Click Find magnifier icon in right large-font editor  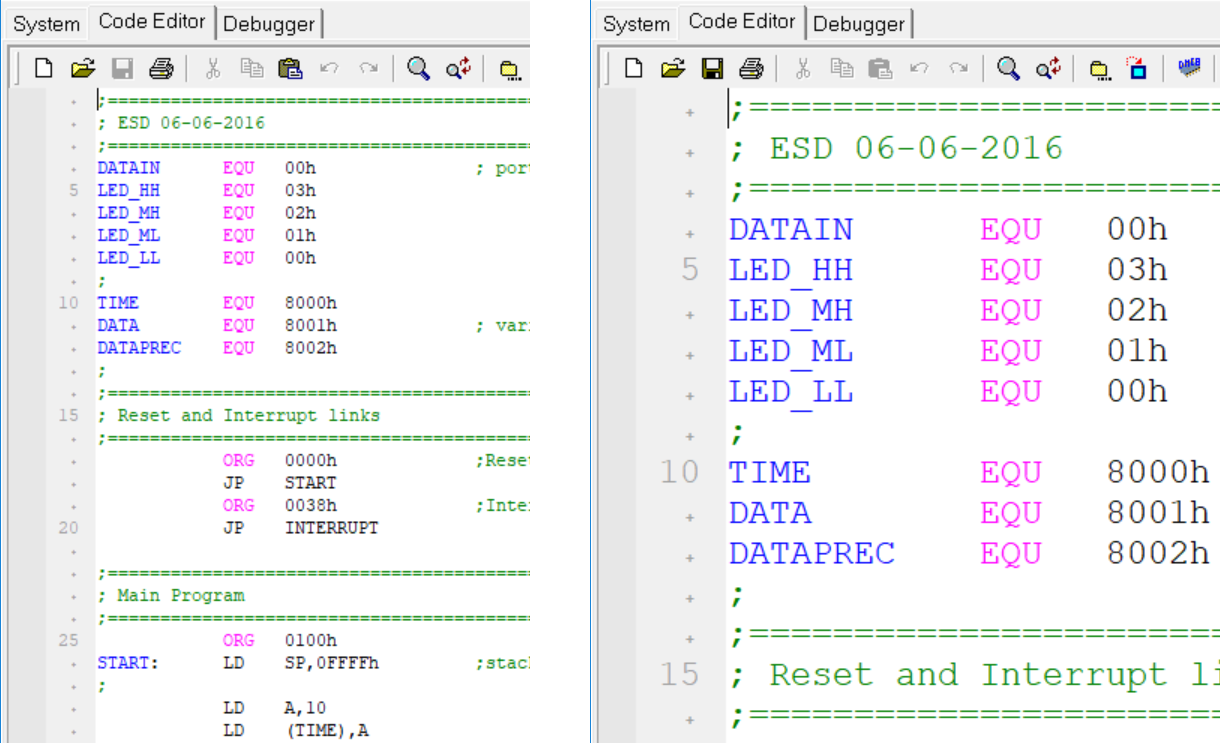1009,68
